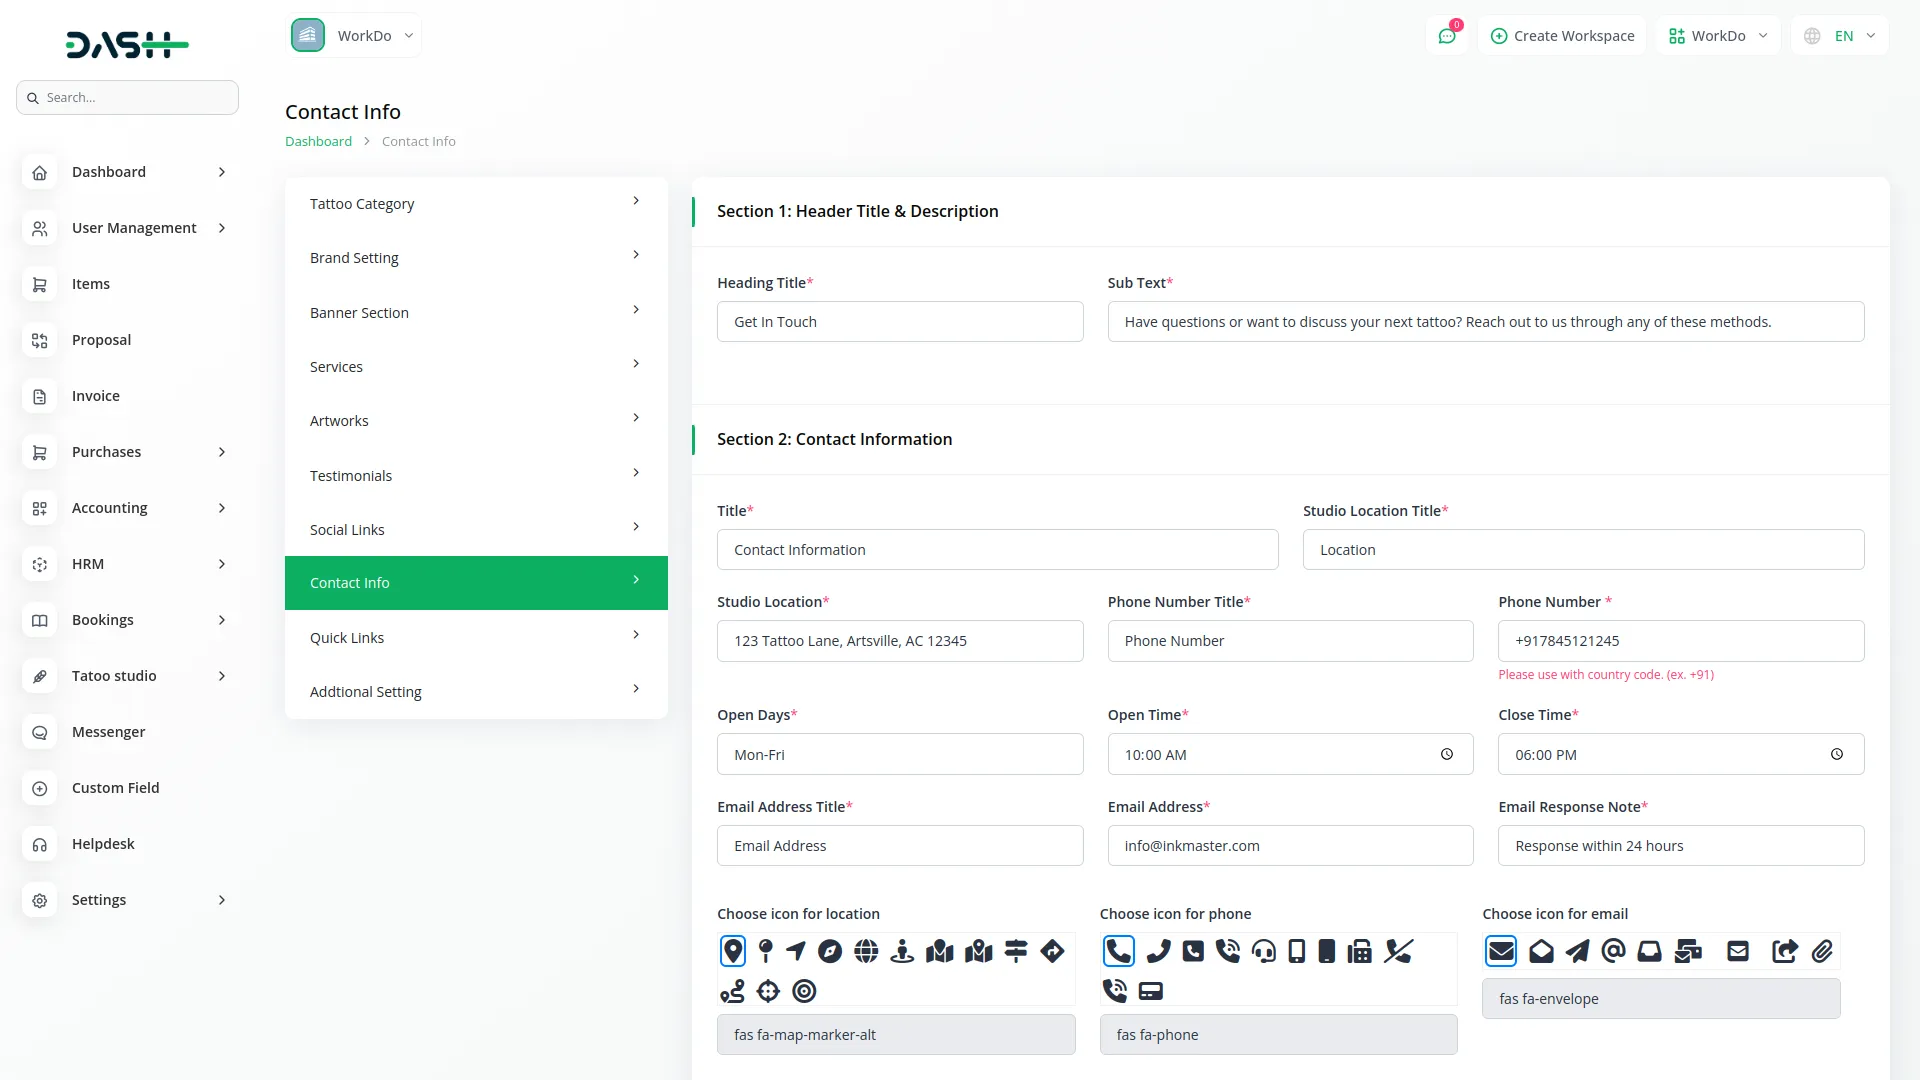The image size is (1920, 1080).
Task: Select the @ symbol icon for email
Action: click(x=1613, y=951)
